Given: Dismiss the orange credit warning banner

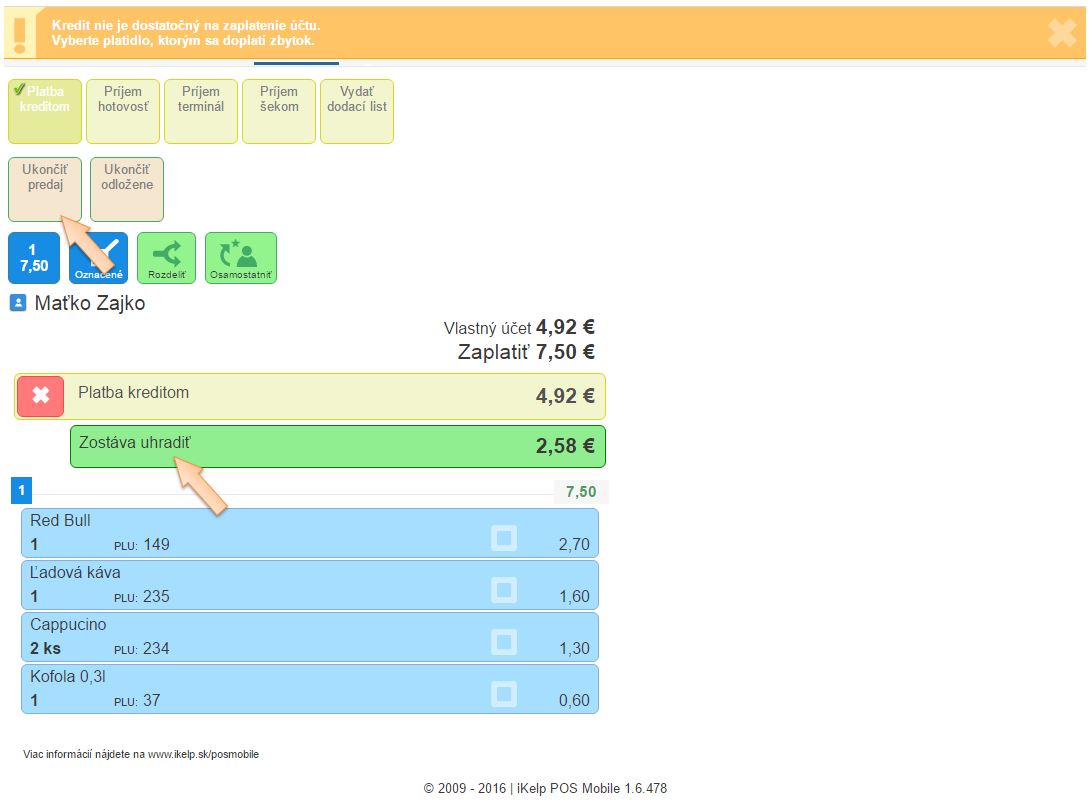Looking at the screenshot, I should 1061,33.
